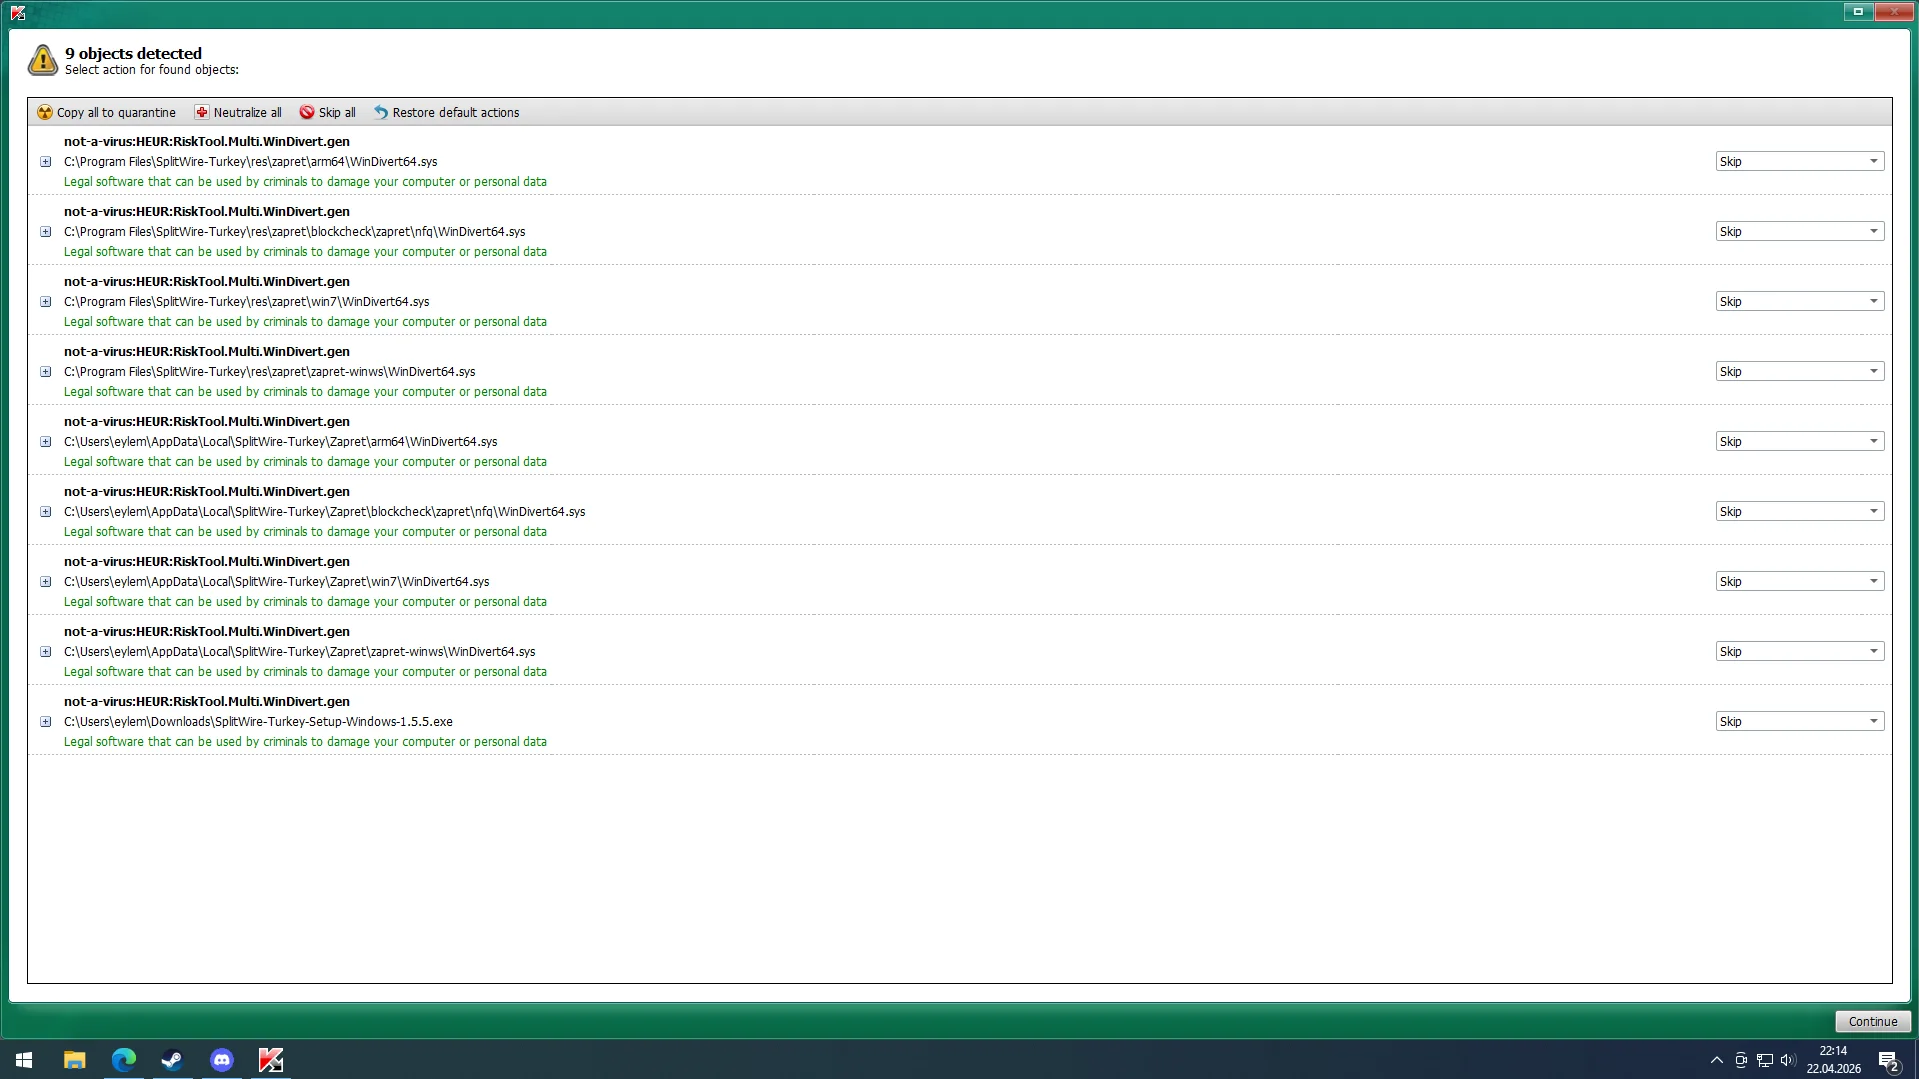Expand the AppData zapret-winws WinDivert64.sys entry
This screenshot has height=1079, width=1919.
point(45,651)
